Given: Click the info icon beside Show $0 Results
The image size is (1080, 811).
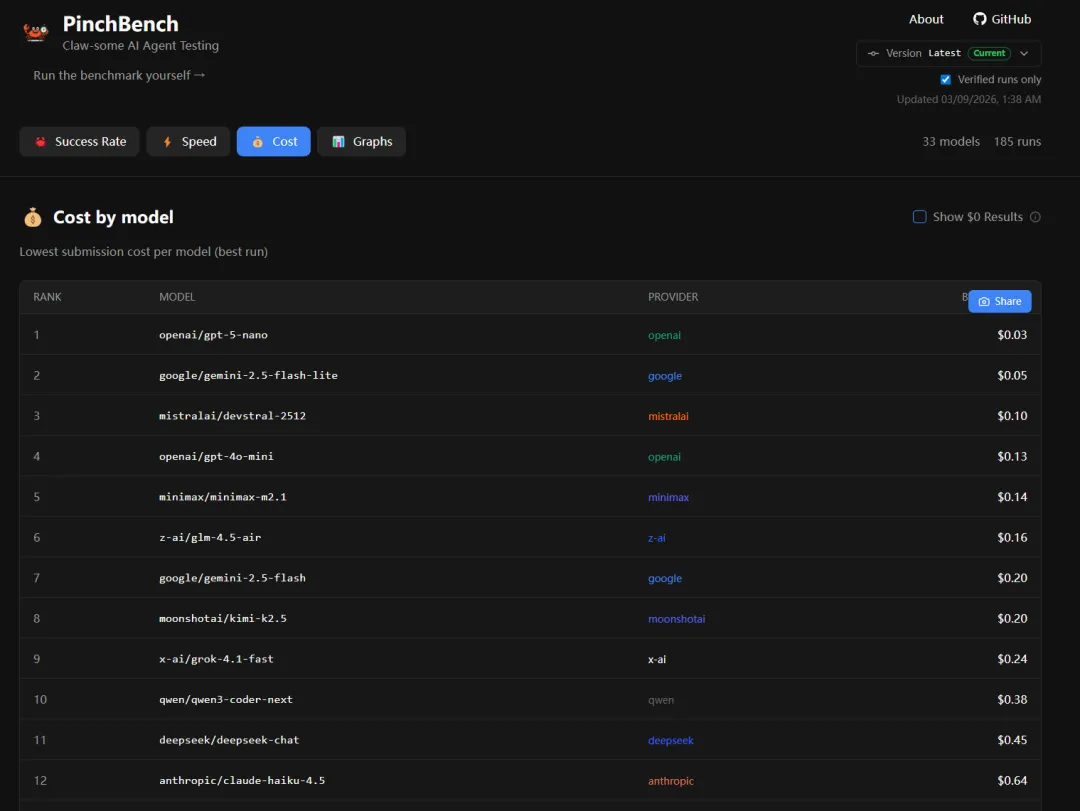Looking at the screenshot, I should coord(1035,217).
